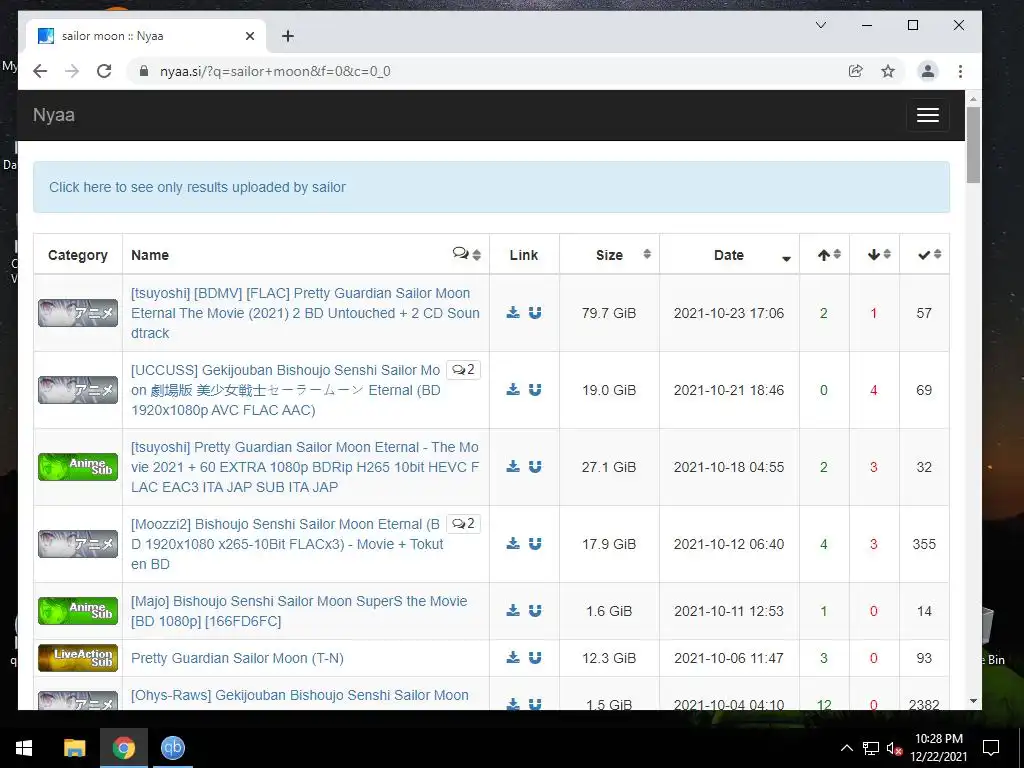Open UCCUSS Gekijouban Bishoujo Senshi torrent page
The image size is (1024, 768).
click(286, 390)
